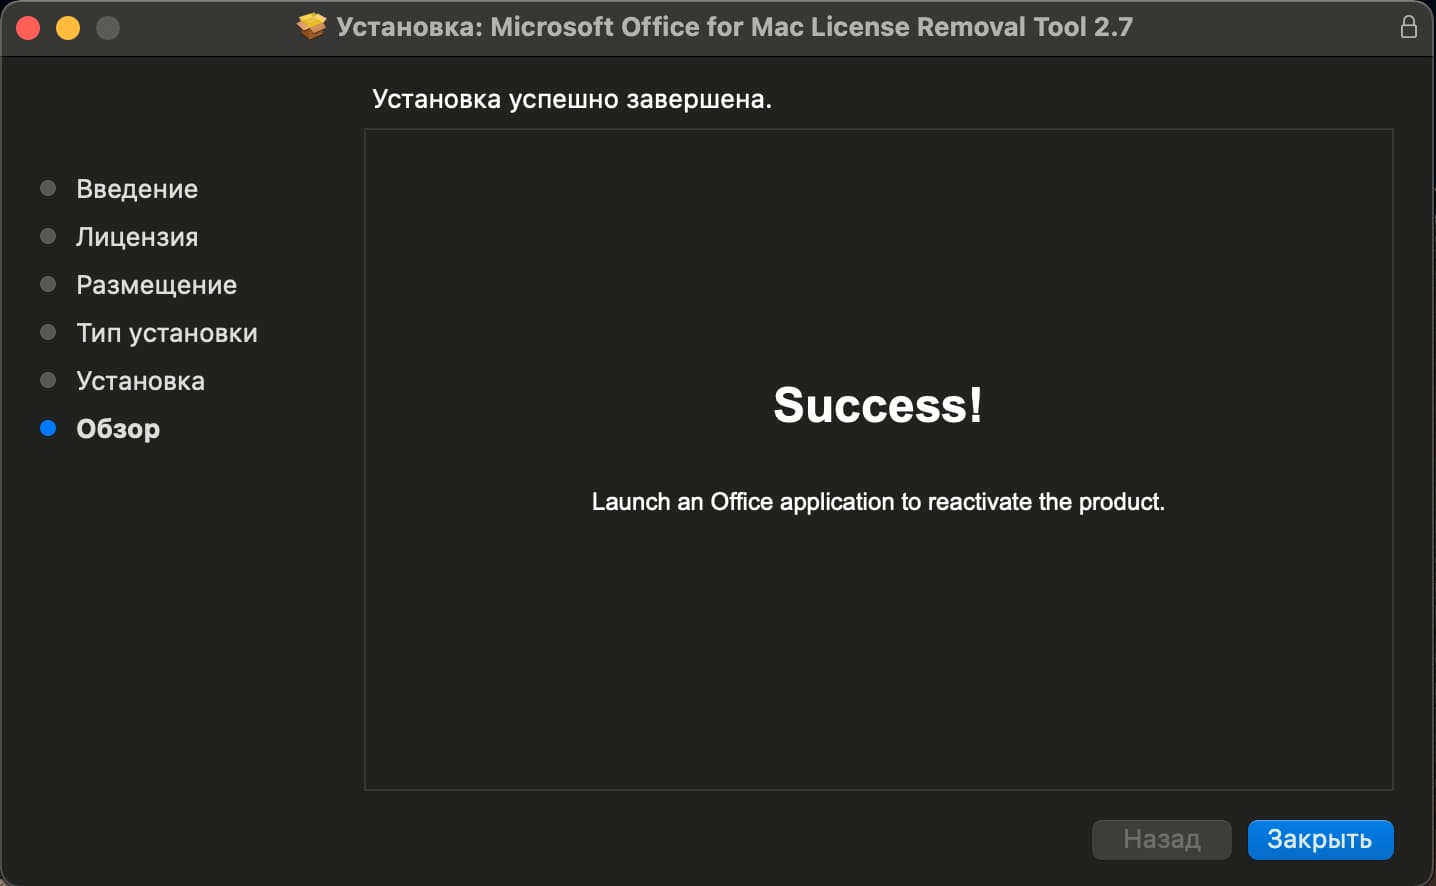Screen dimensions: 1436x886
Task: Select the Тип установки step label
Action: pos(167,333)
